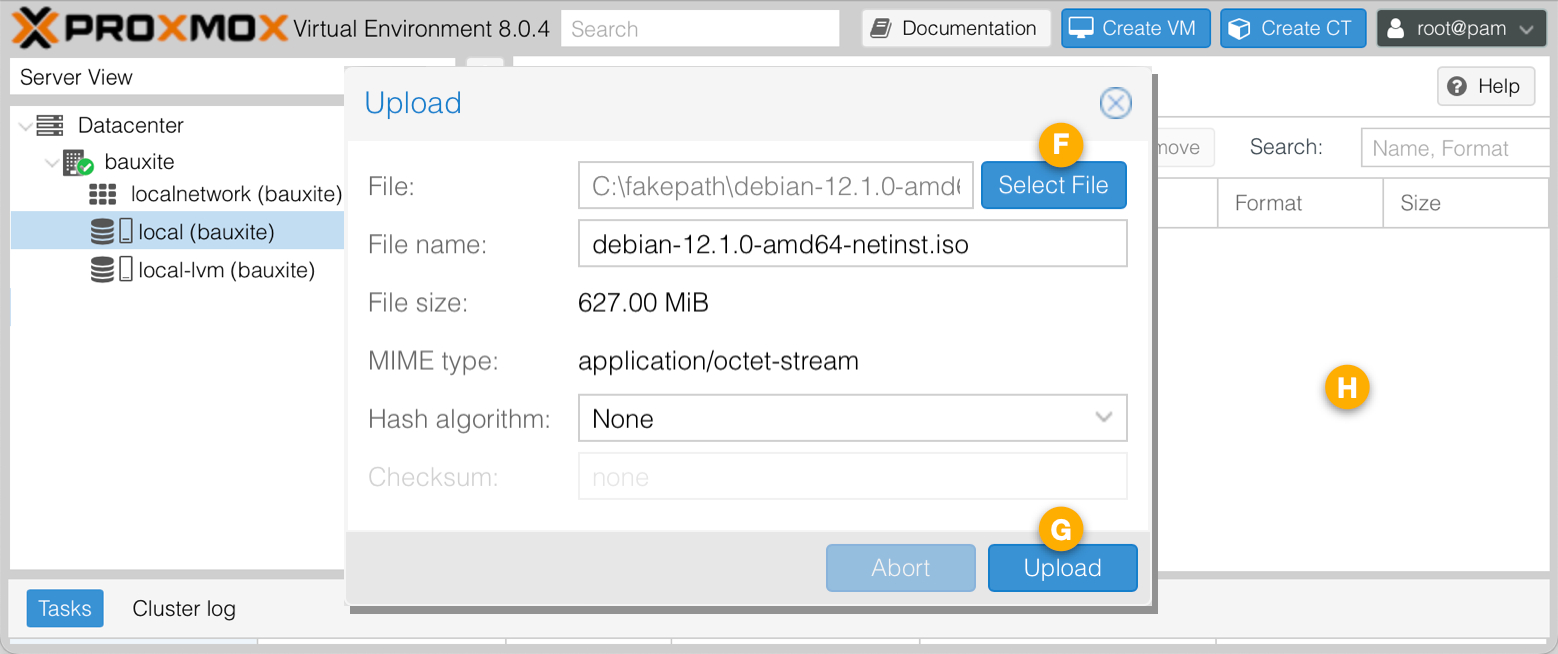Click the local-lvm database icon
Image resolution: width=1558 pixels, height=654 pixels.
click(x=102, y=270)
